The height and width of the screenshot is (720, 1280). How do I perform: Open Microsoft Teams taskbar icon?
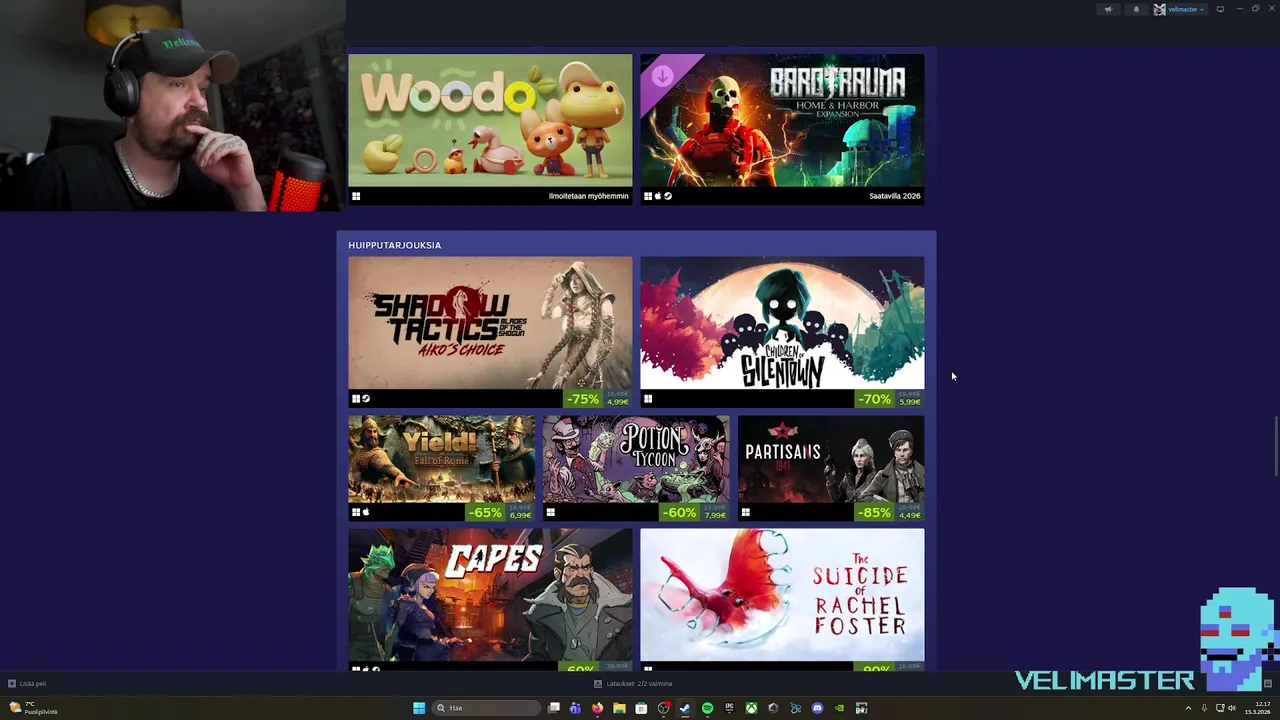pos(575,708)
